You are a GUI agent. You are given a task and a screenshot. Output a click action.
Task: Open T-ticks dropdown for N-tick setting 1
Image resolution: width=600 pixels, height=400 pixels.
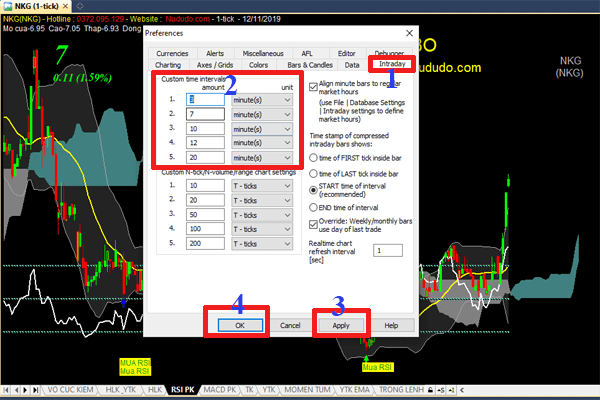coord(262,186)
